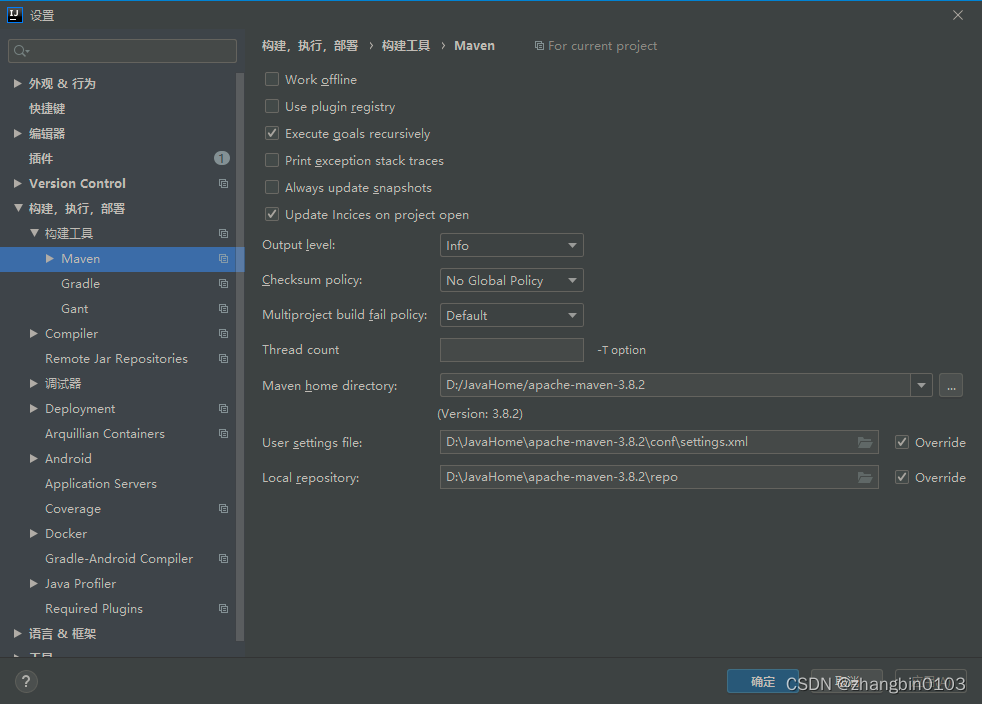
Task: Check Always update snapshots option
Action: 272,187
